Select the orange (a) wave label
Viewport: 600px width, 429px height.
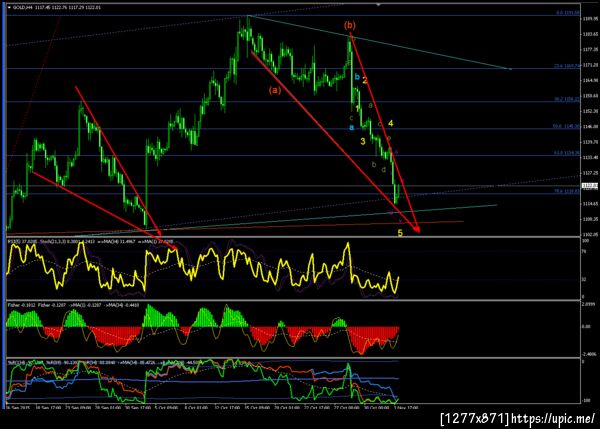pyautogui.click(x=275, y=90)
